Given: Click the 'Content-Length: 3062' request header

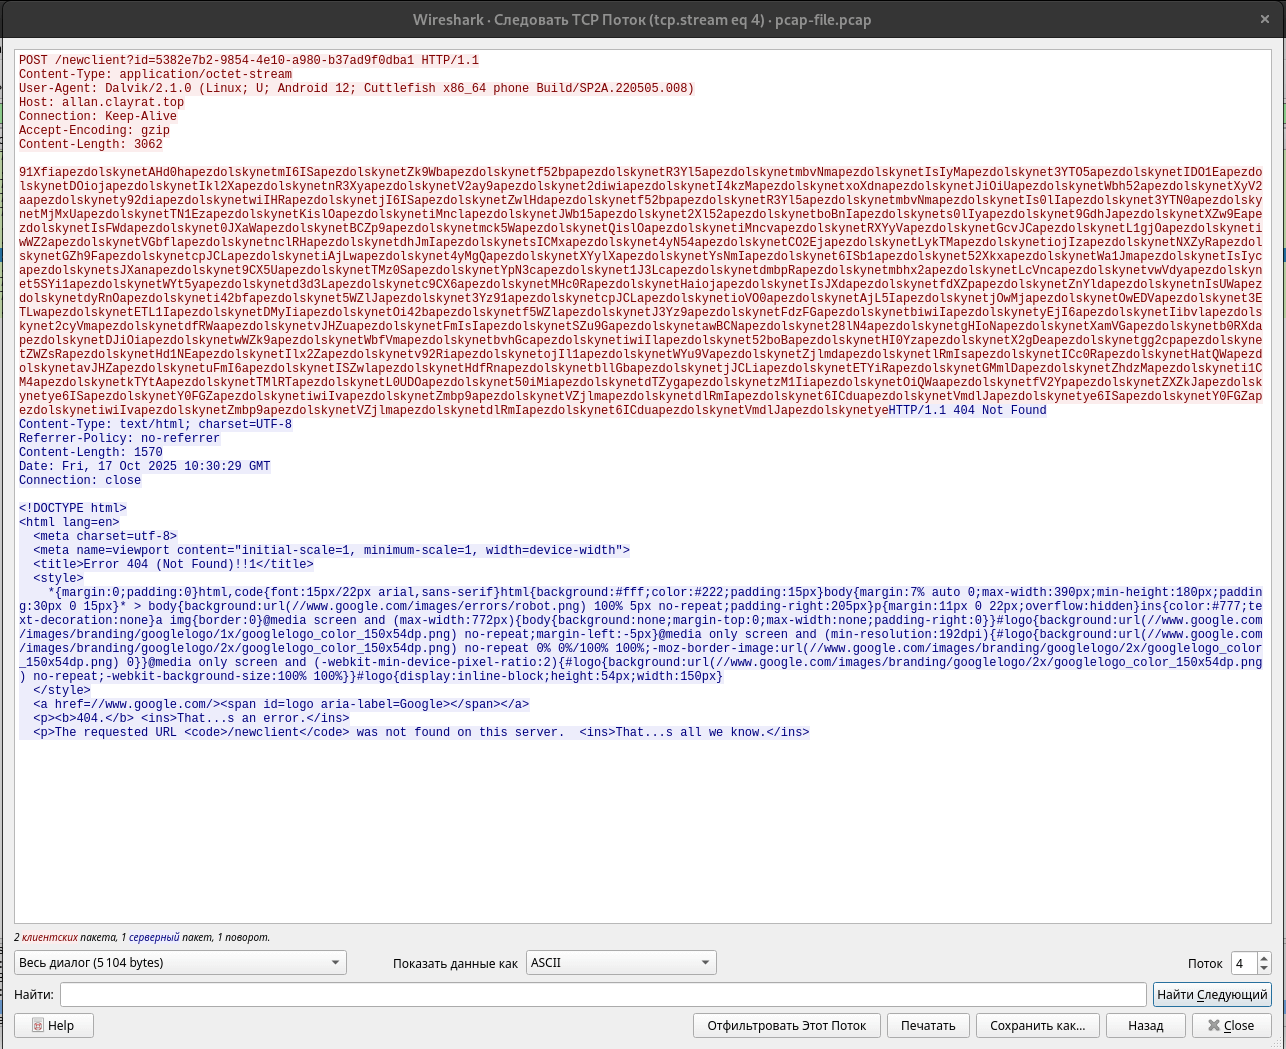Looking at the screenshot, I should [90, 144].
